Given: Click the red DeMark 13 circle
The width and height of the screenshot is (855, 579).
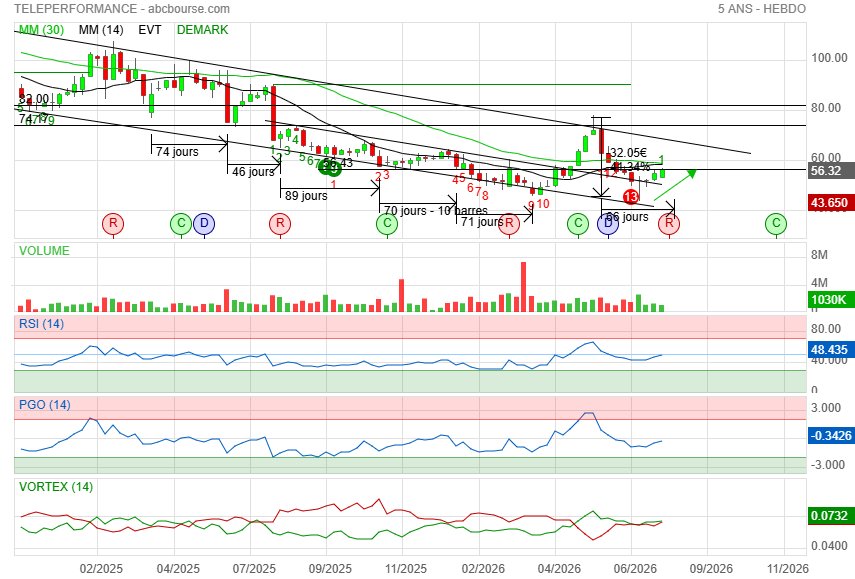Looking at the screenshot, I should (x=631, y=197).
